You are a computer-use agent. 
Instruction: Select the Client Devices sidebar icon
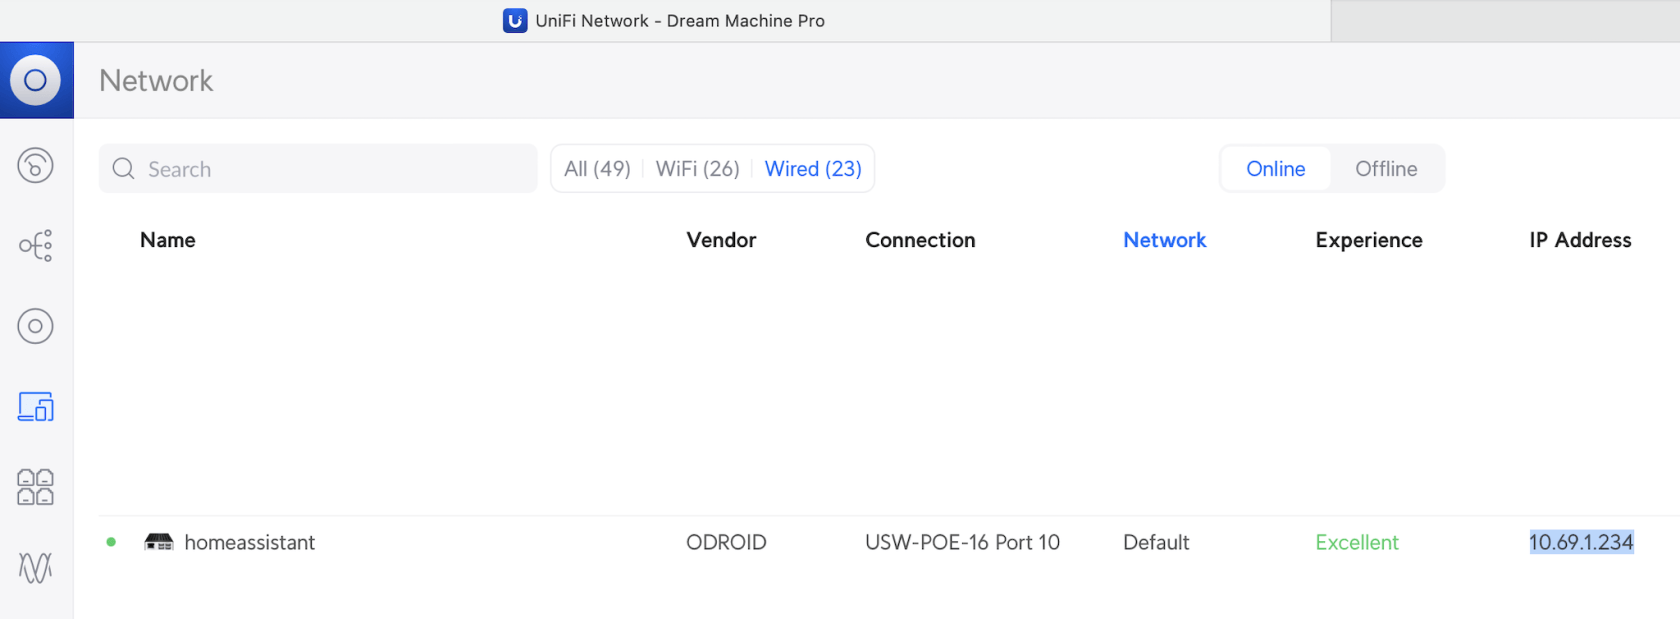click(36, 406)
